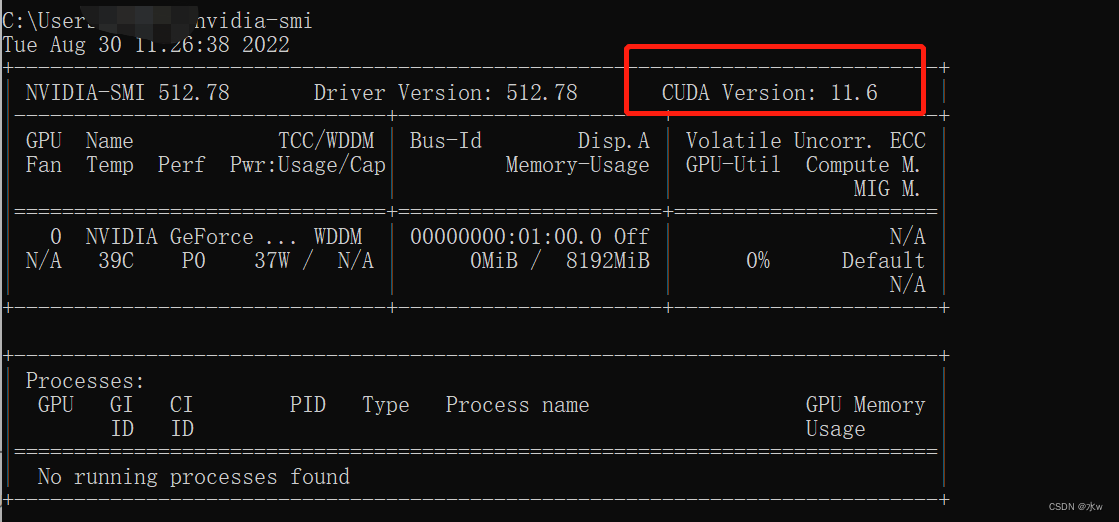Click the Default compute mode value
This screenshot has width=1119, height=522.
click(x=883, y=261)
